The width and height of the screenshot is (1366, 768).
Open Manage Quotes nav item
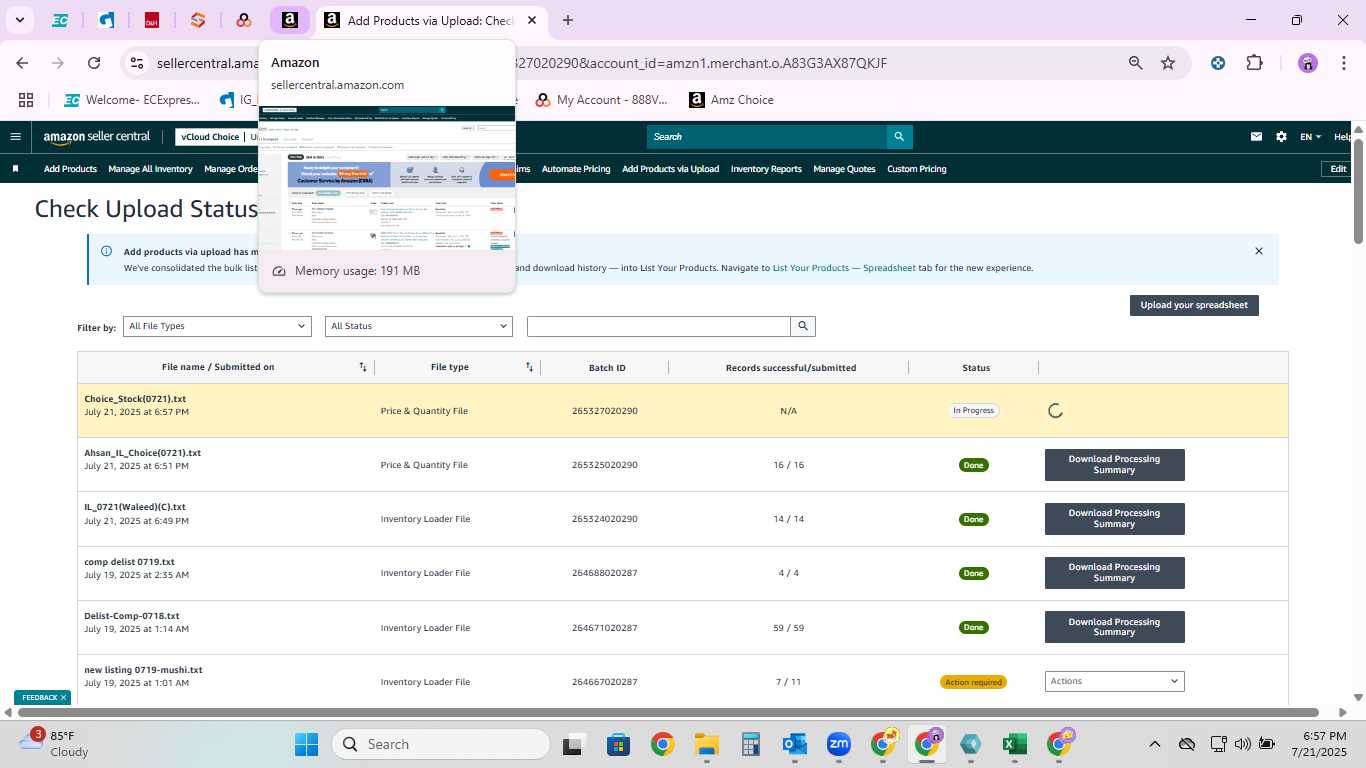[847, 169]
